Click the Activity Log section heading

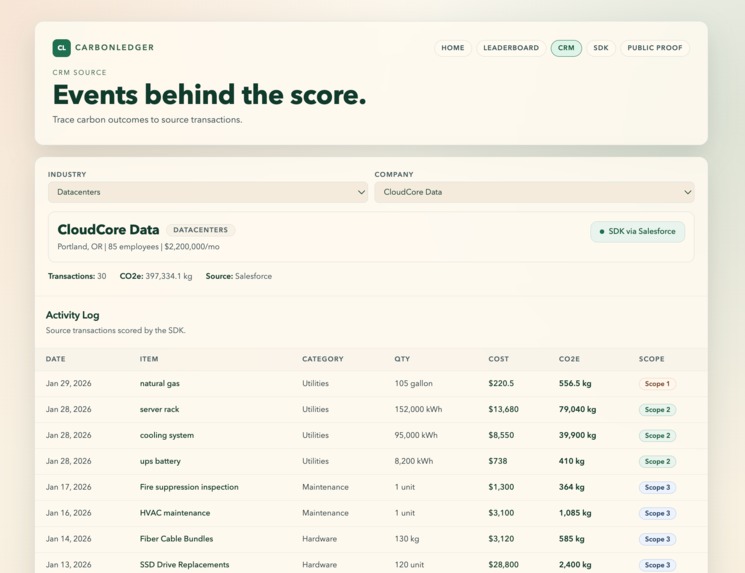point(73,315)
